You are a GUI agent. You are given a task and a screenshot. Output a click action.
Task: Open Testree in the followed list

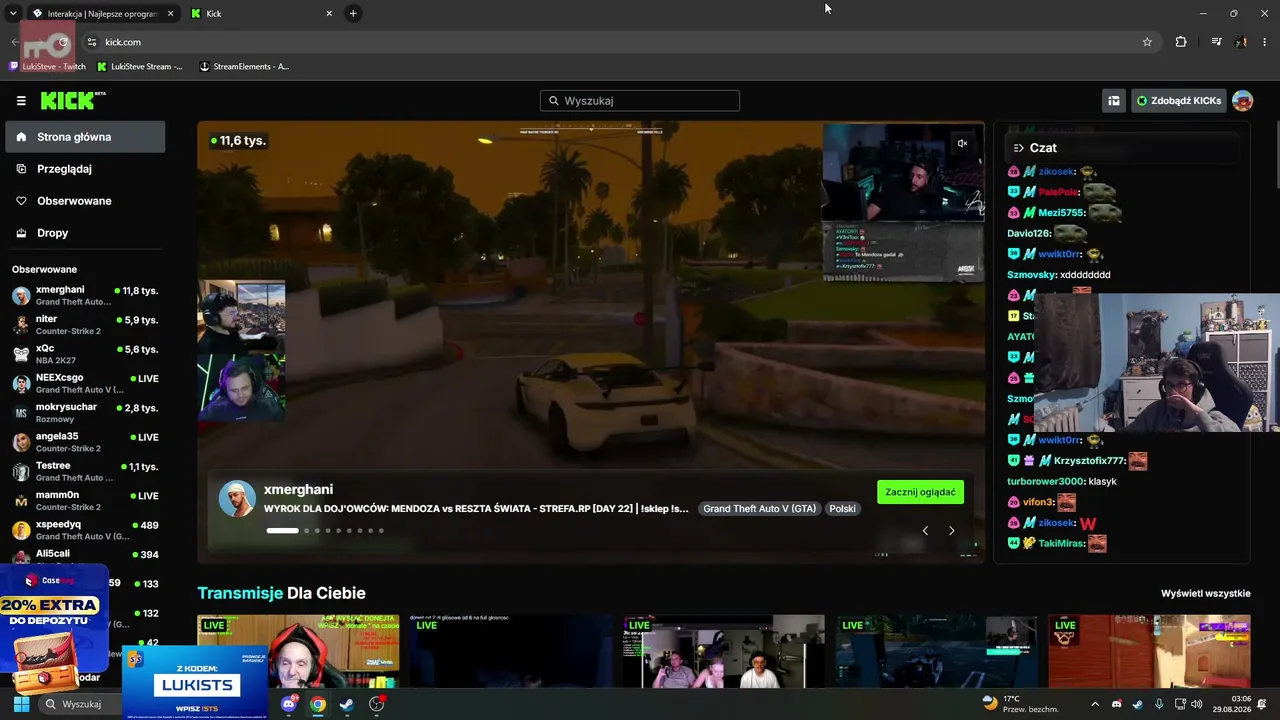(x=85, y=471)
